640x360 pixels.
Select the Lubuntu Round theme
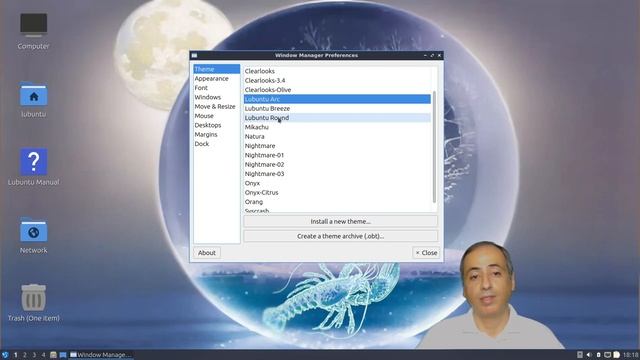click(337, 118)
